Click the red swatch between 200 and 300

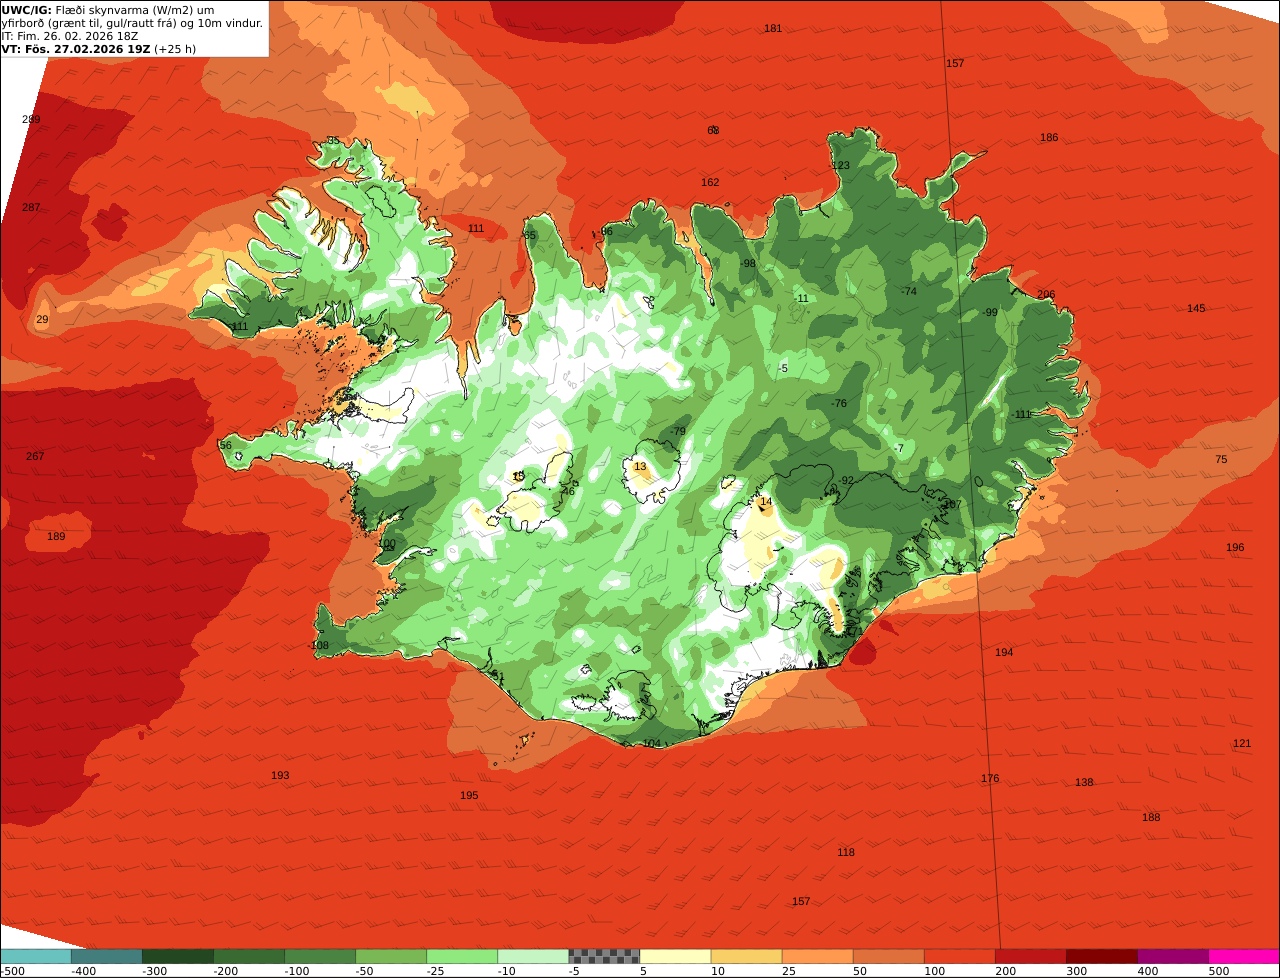click(1030, 956)
